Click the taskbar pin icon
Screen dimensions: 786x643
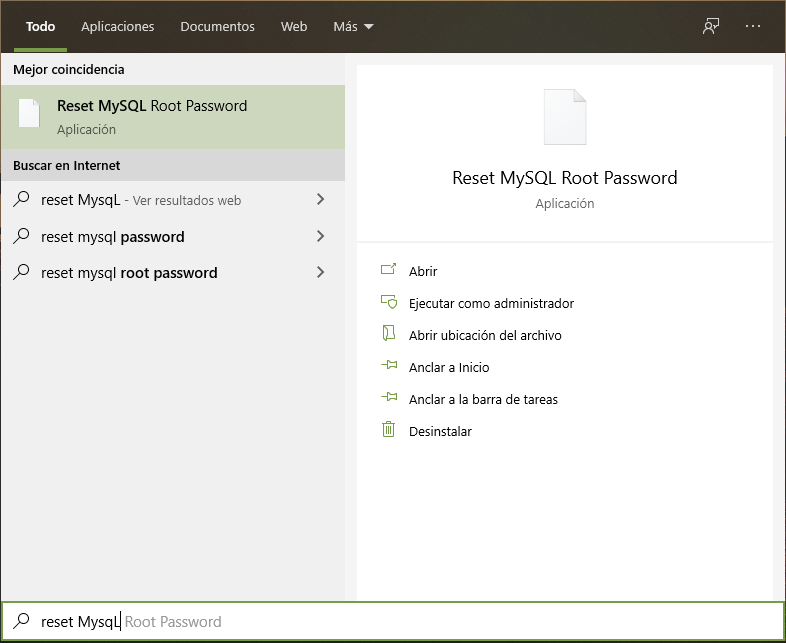(x=389, y=399)
